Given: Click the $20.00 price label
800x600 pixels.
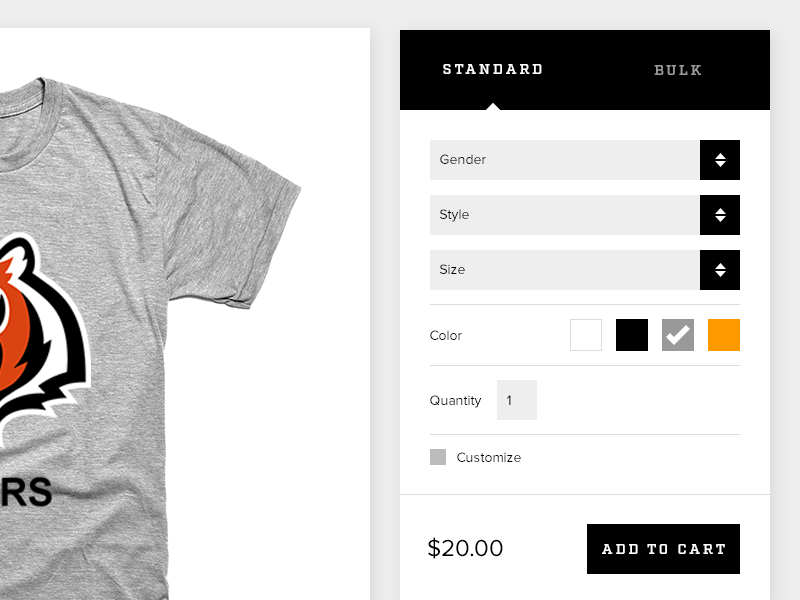Looking at the screenshot, I should pyautogui.click(x=466, y=548).
